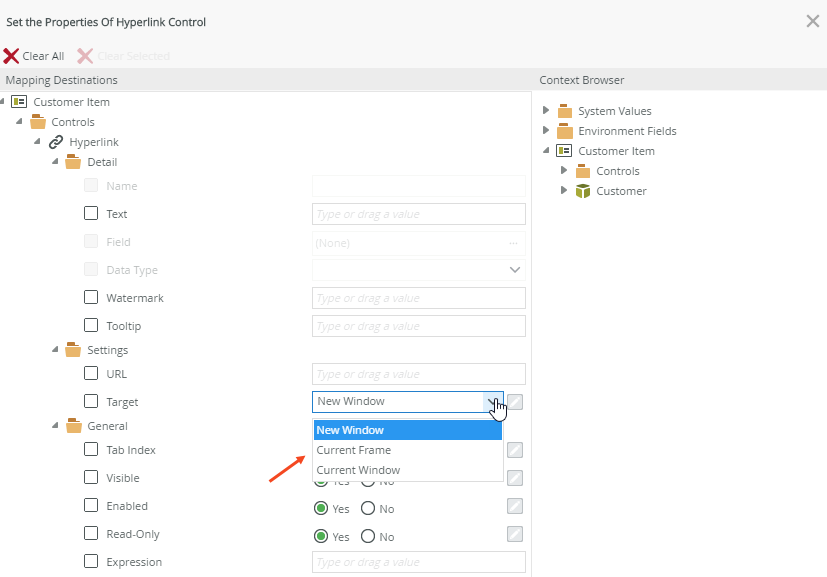This screenshot has width=827, height=577.
Task: Open the Data Type dropdown arrow
Action: pos(515,270)
